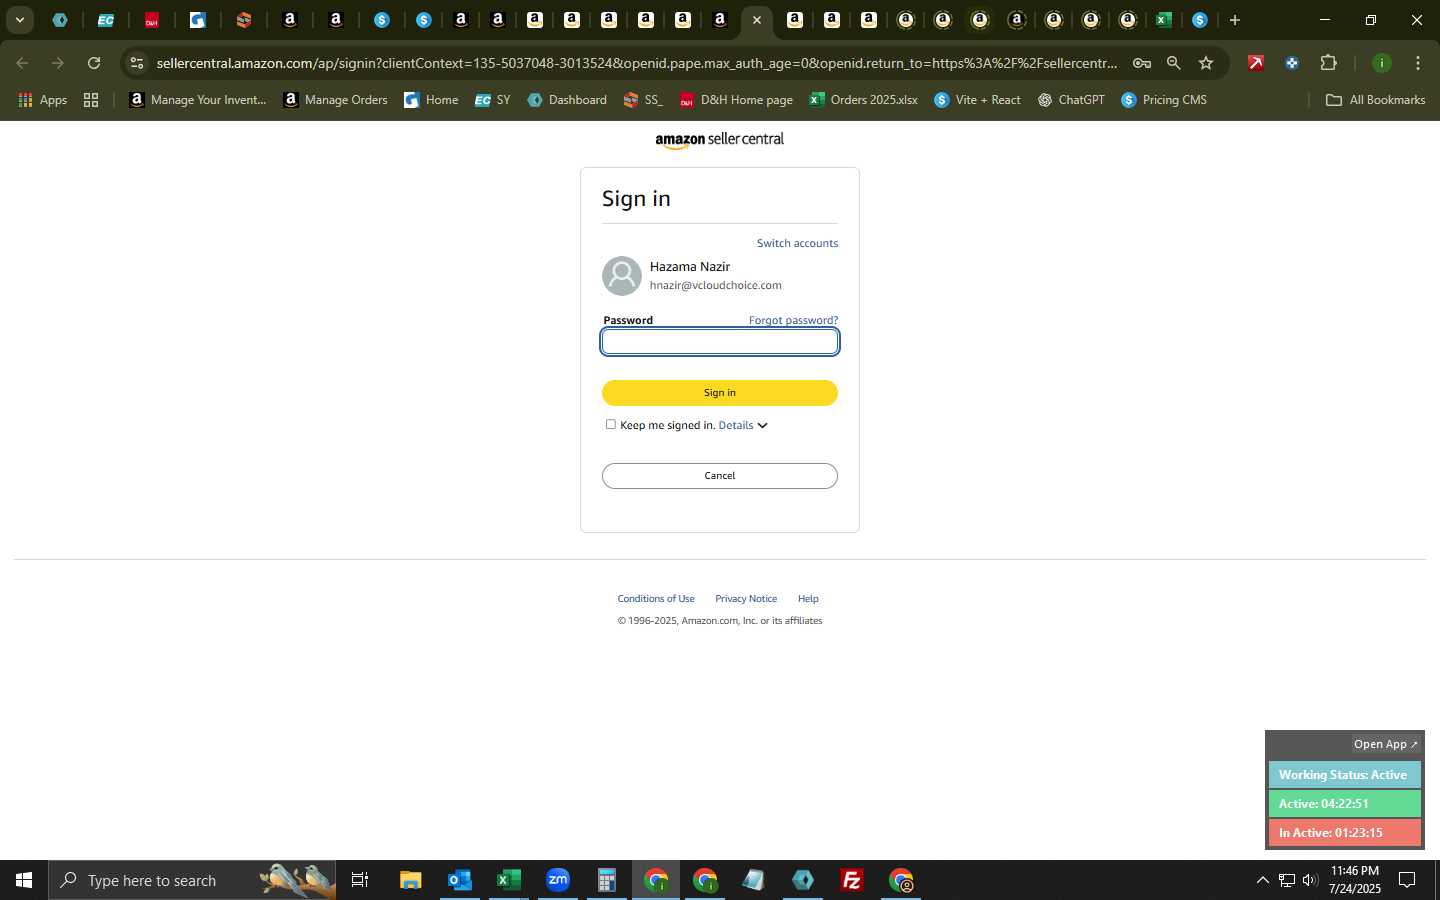Open the Windows Start menu
This screenshot has width=1440, height=900.
24,880
